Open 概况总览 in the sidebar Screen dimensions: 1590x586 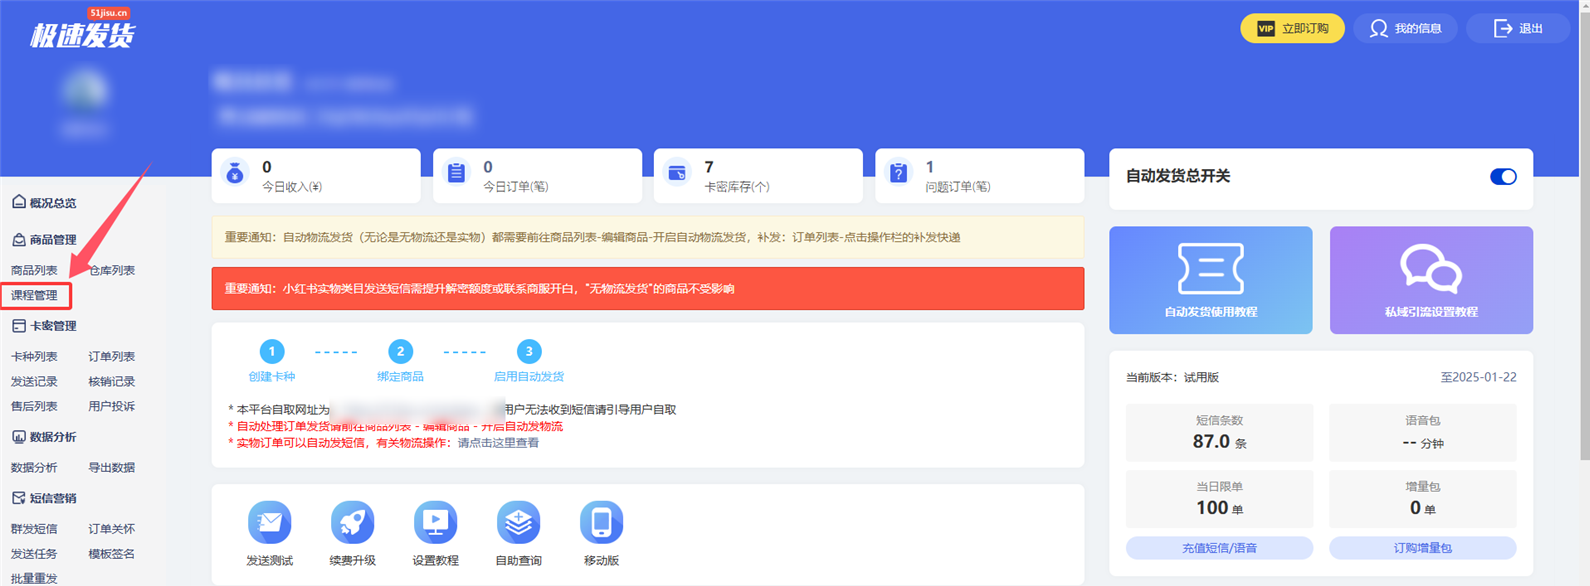[44, 203]
